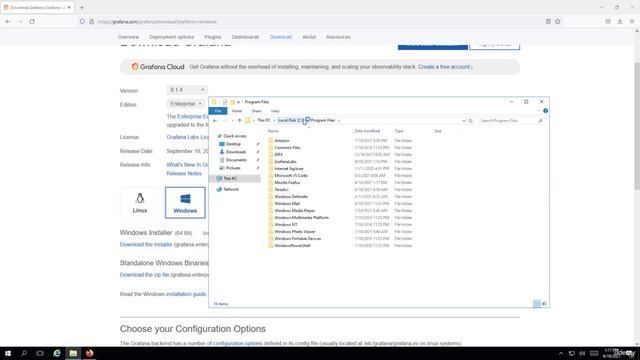Select the Windows Media Player folder
640x360 pixels.
(x=294, y=211)
